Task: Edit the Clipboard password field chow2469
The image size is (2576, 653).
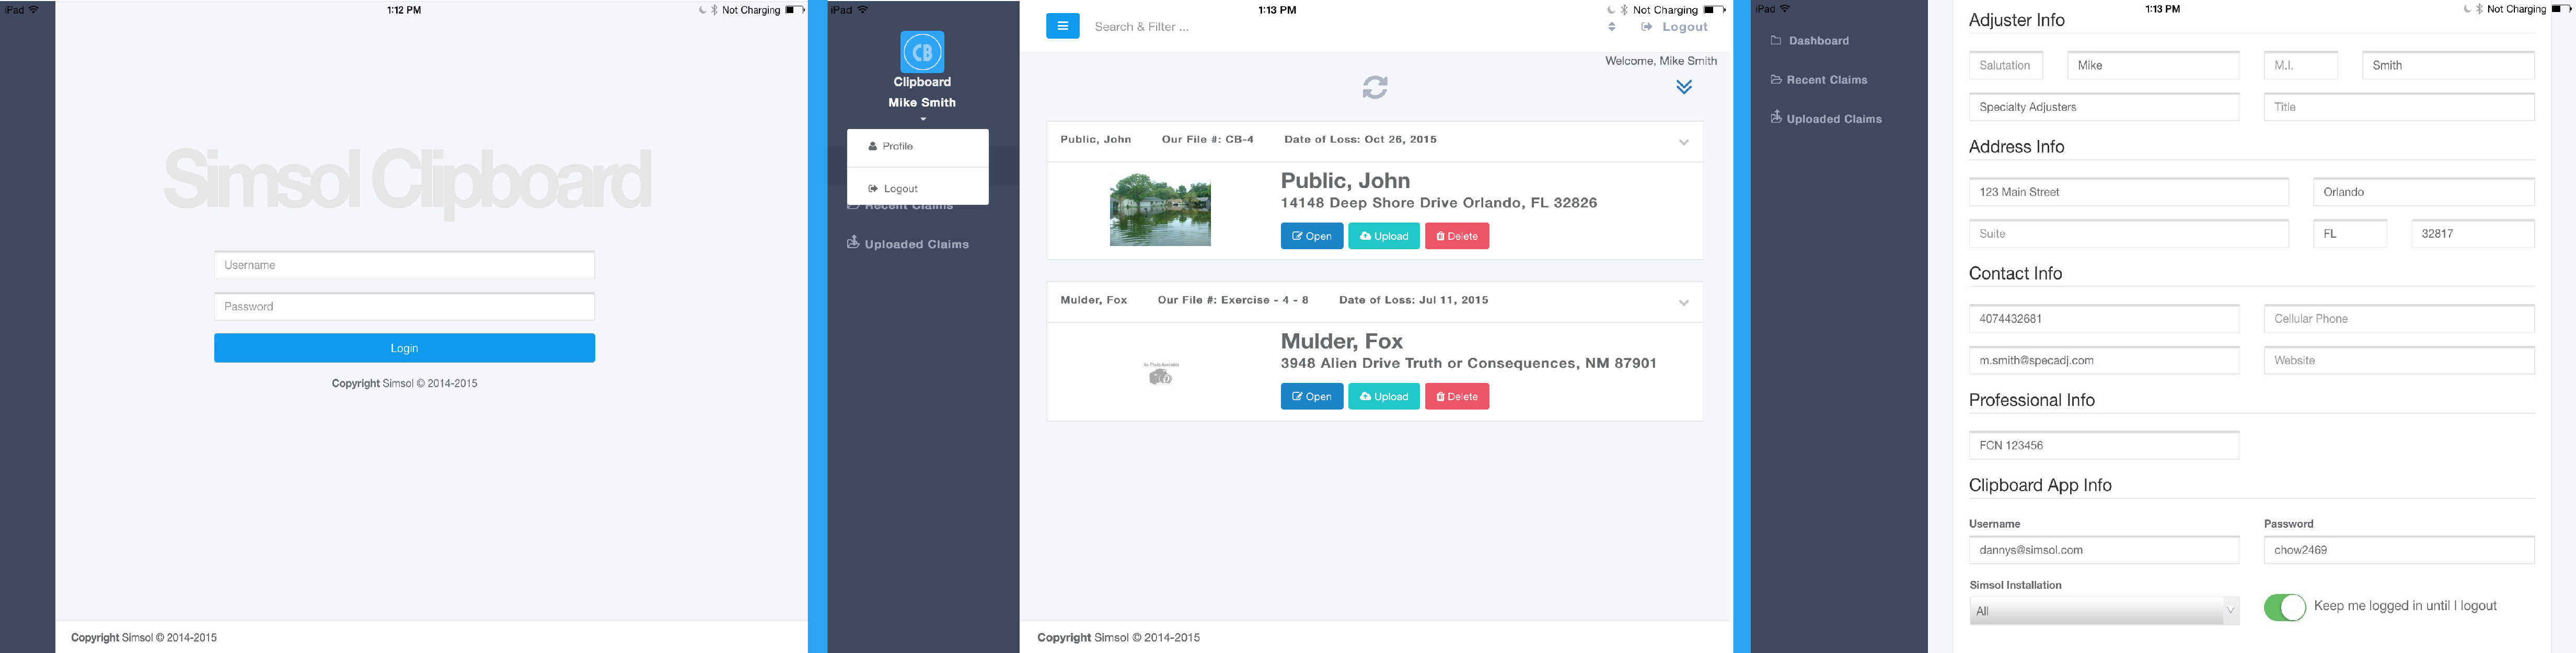Action: tap(2398, 550)
